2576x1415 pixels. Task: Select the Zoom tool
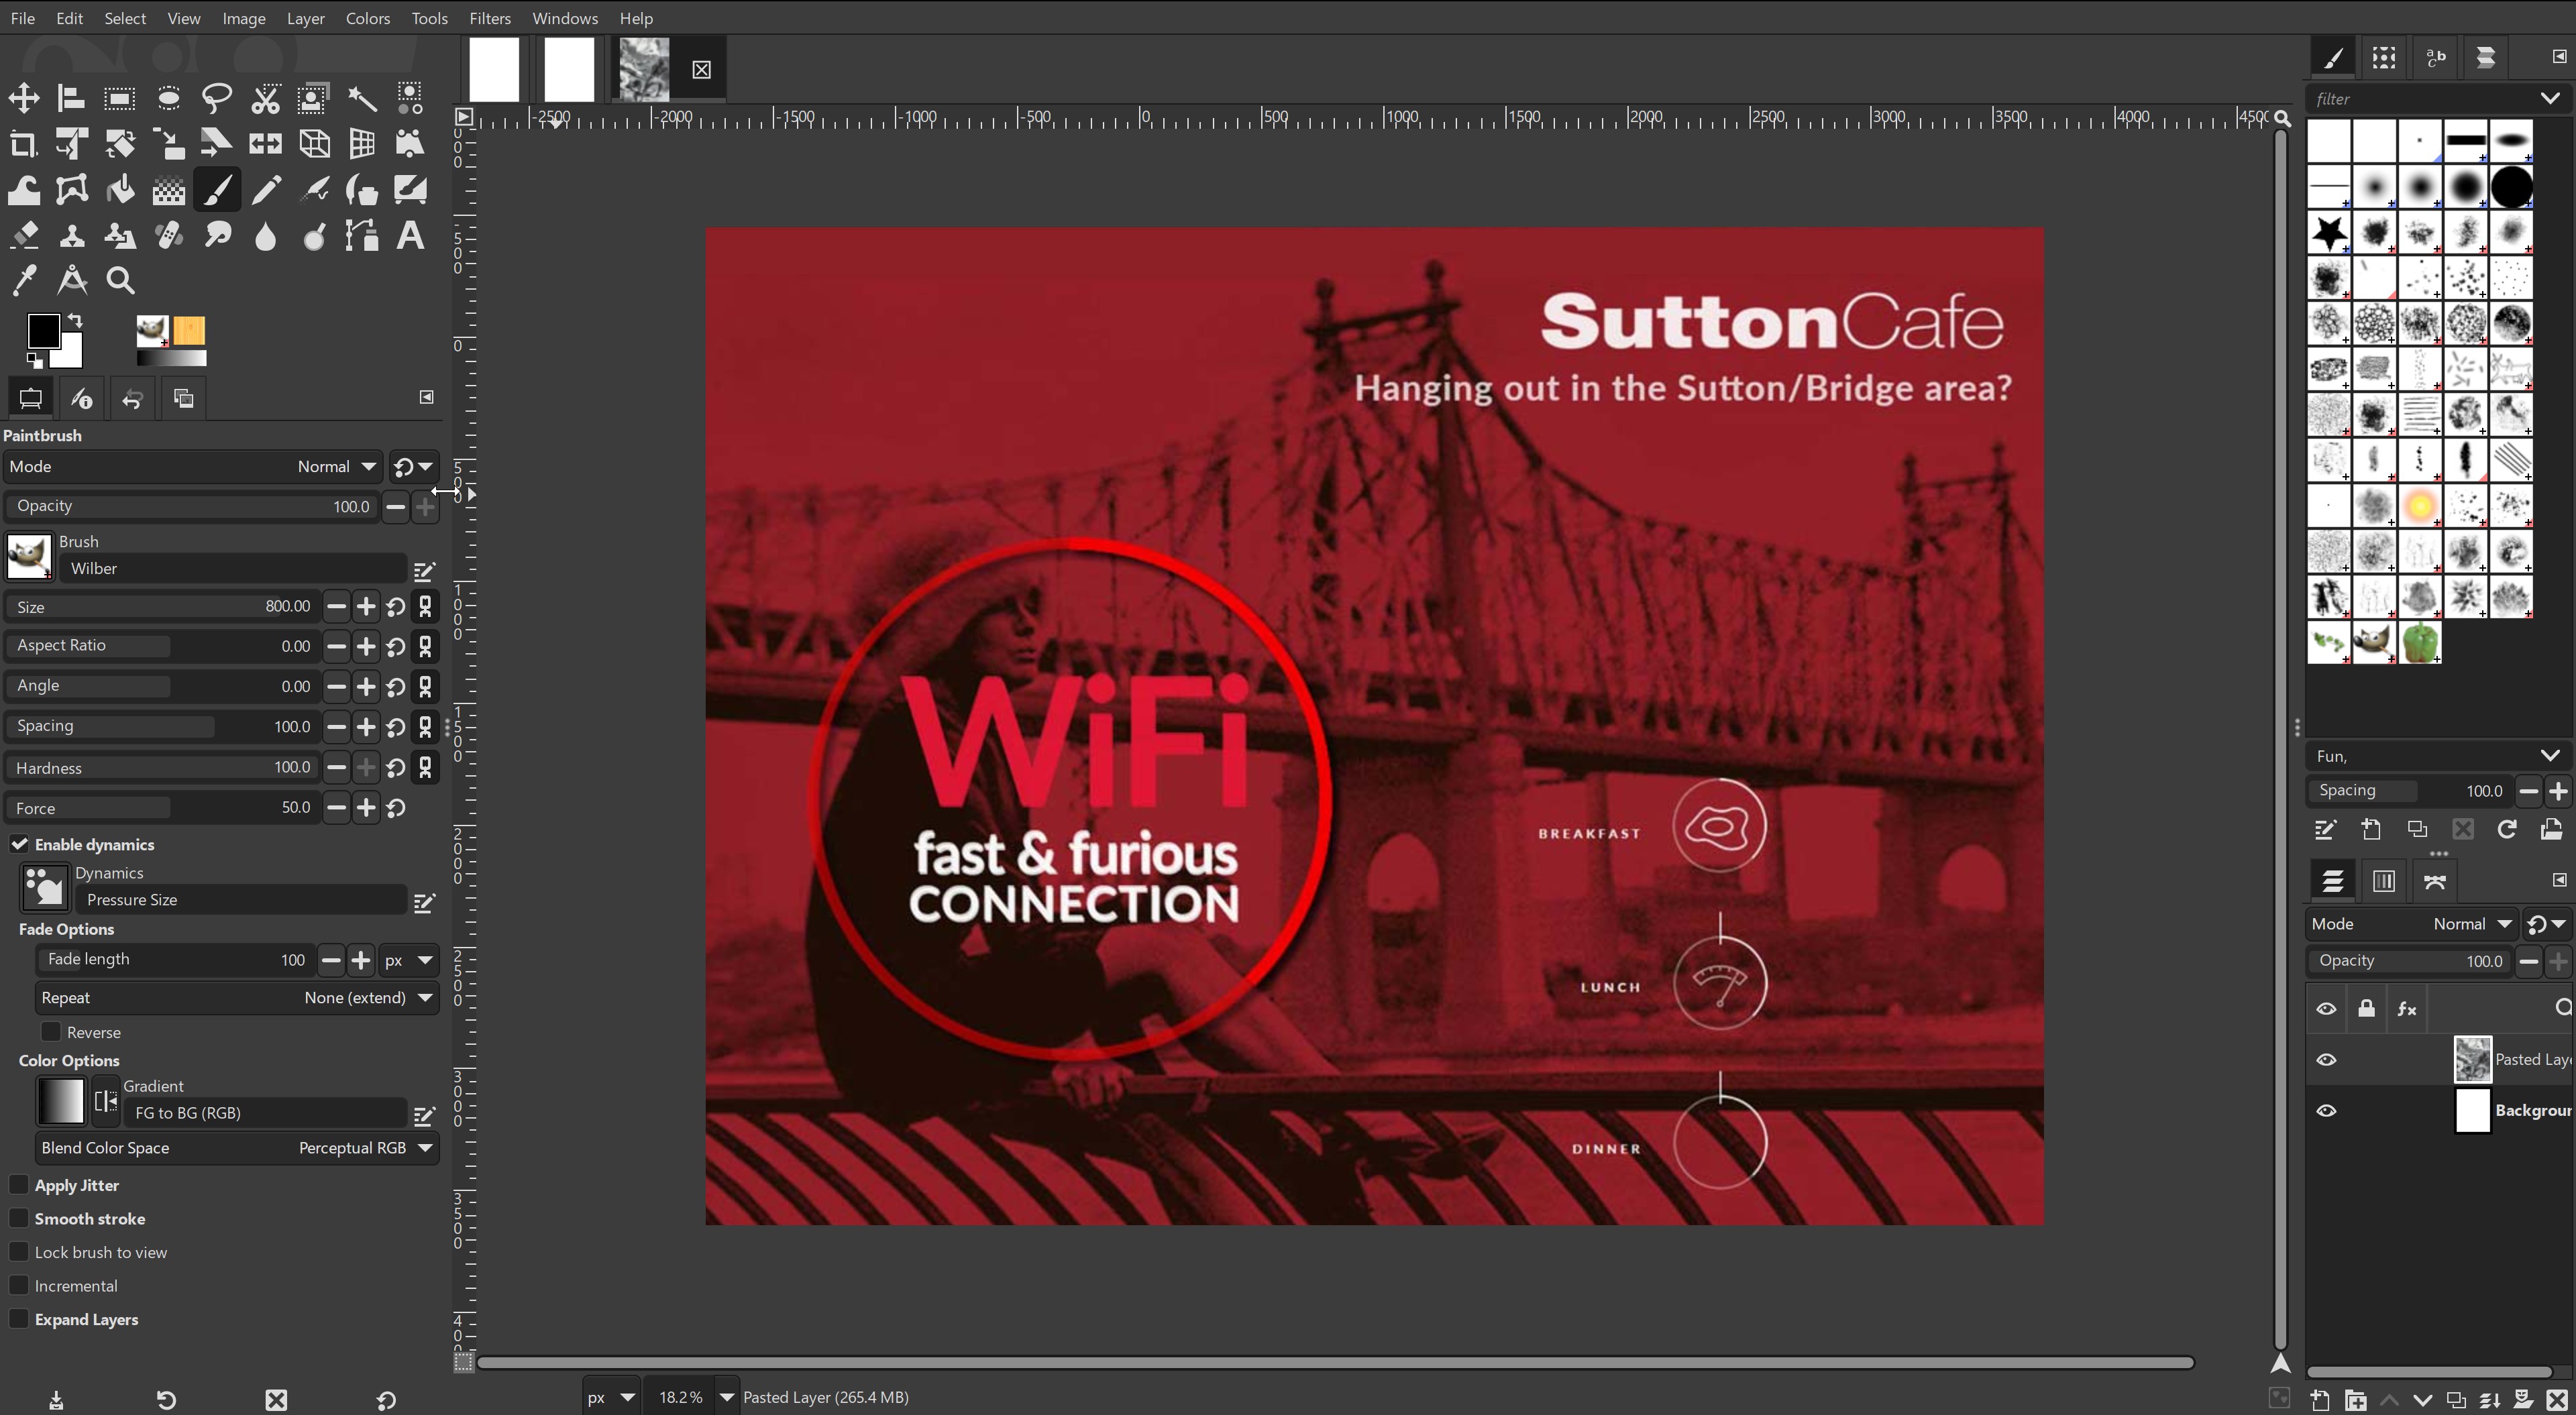pyautogui.click(x=119, y=281)
